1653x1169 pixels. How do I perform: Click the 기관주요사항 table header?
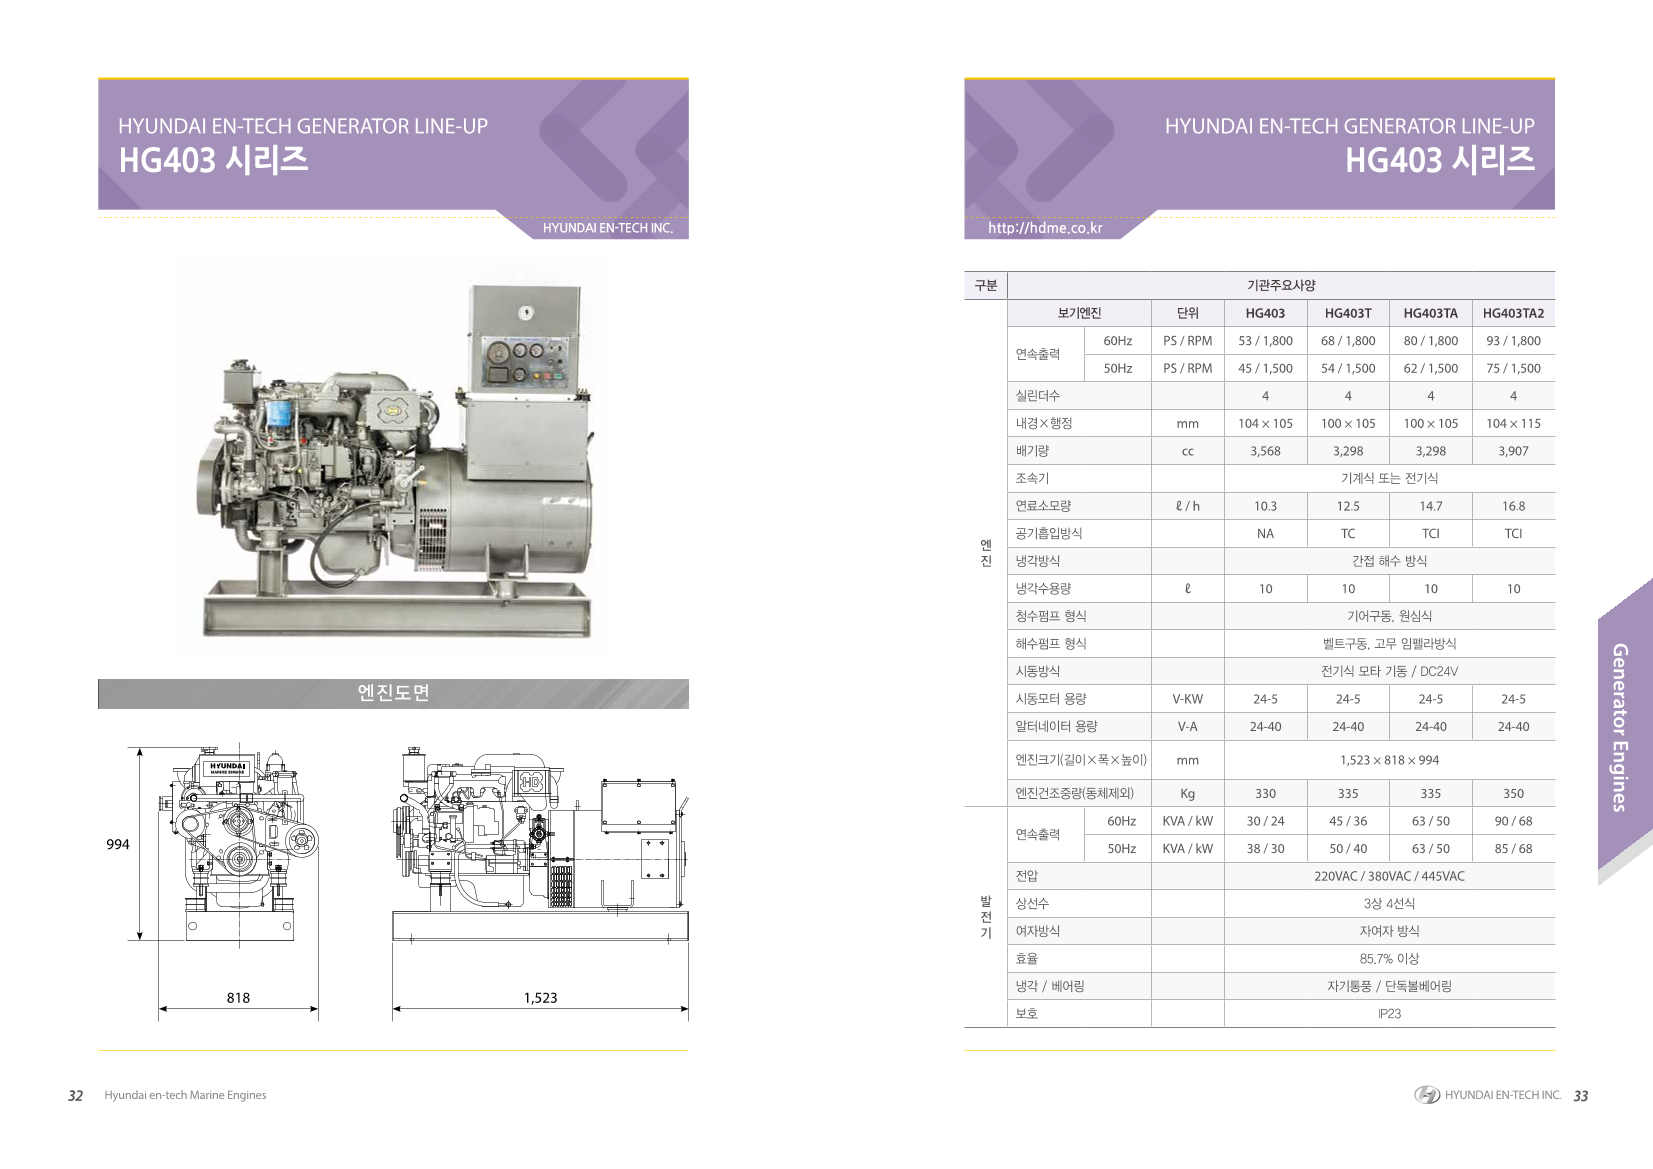tap(1280, 285)
